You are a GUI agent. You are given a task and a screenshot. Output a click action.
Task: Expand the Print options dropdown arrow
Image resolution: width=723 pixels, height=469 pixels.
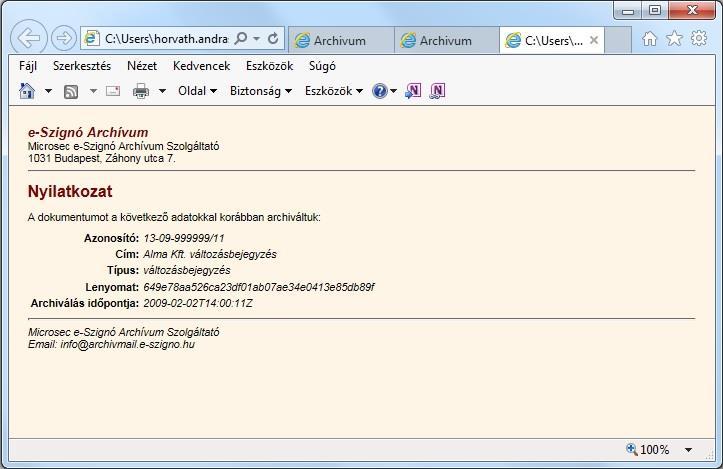162,91
